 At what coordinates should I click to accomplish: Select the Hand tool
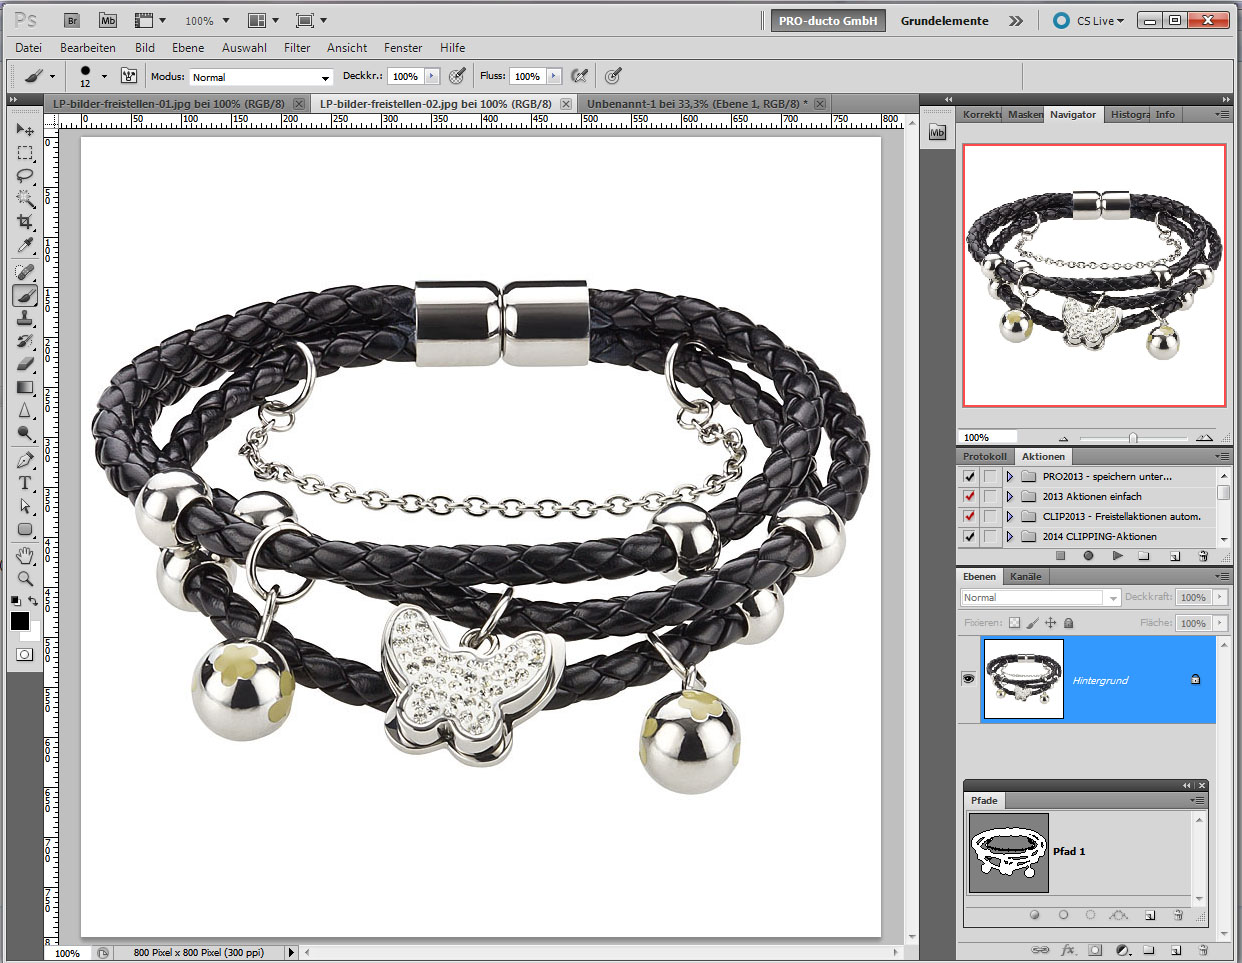25,555
